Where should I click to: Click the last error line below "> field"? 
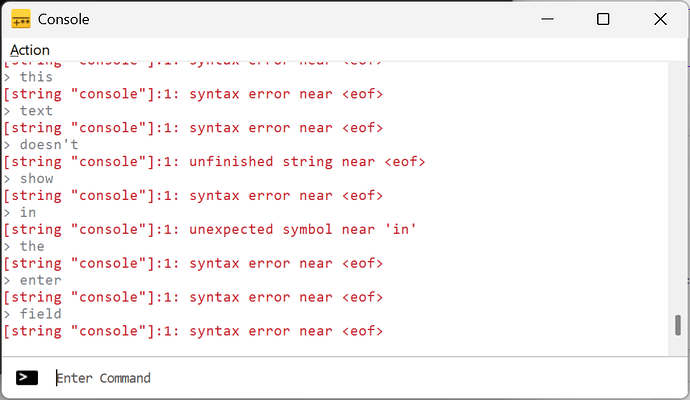pos(193,332)
